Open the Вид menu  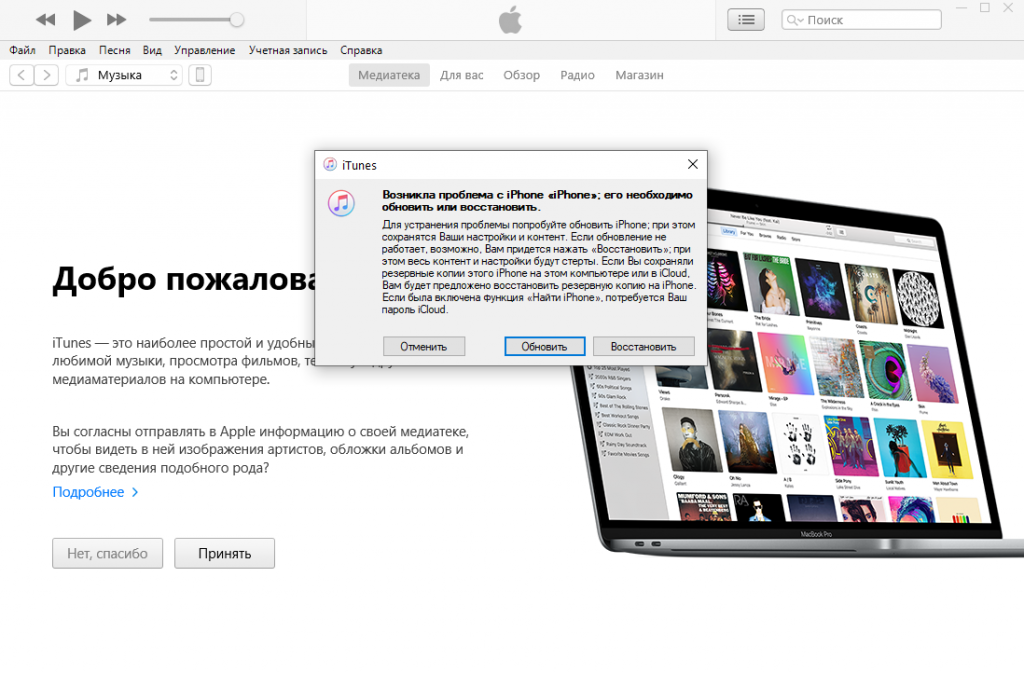pos(152,50)
